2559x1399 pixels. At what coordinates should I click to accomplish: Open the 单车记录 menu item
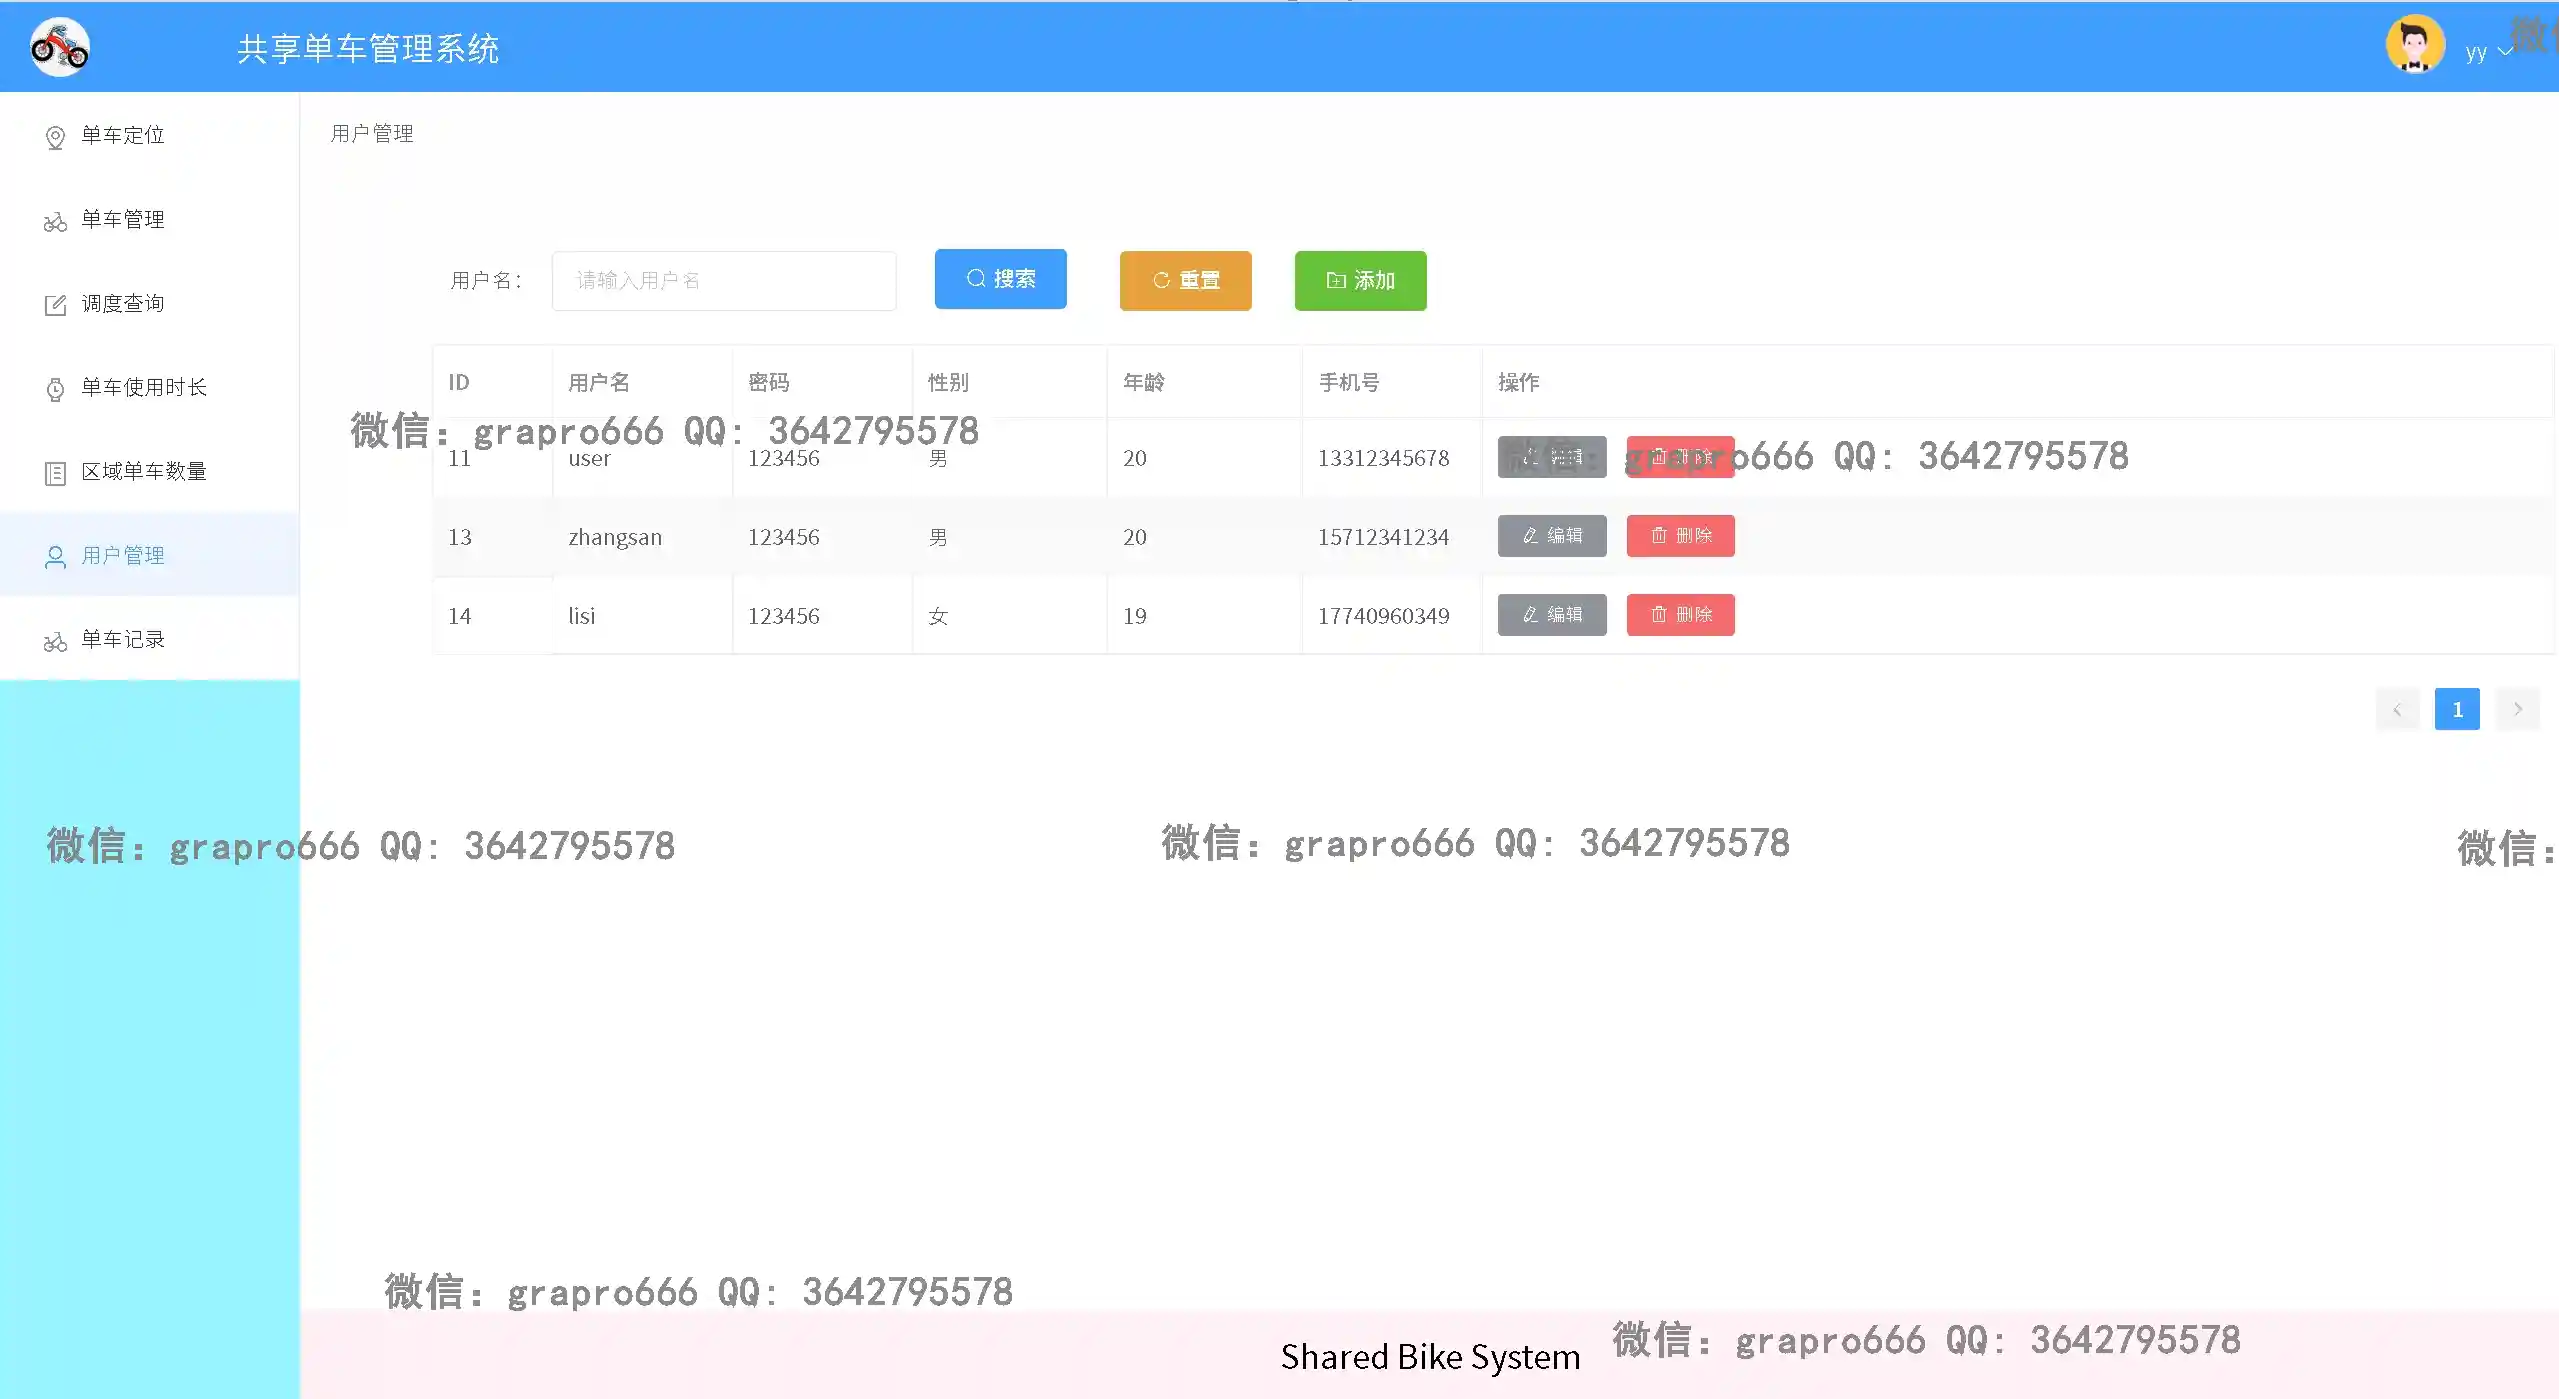tap(123, 639)
